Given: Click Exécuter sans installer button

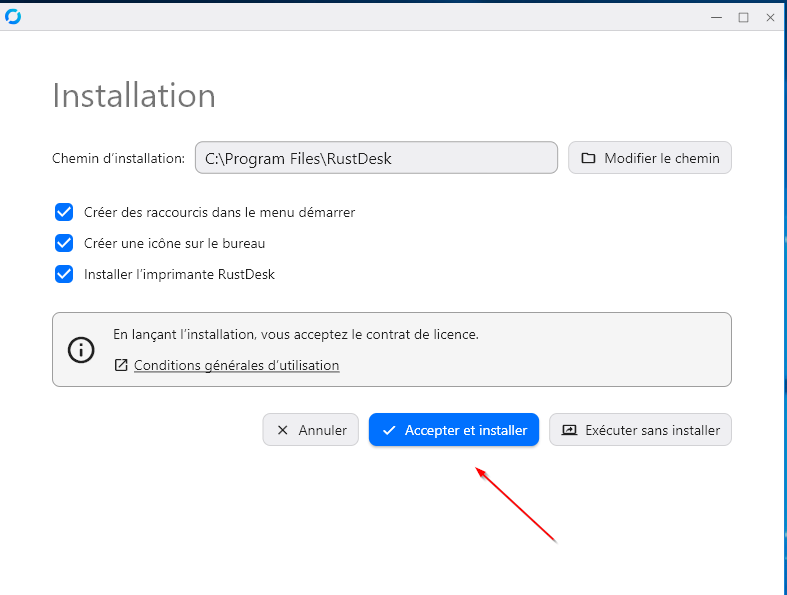Looking at the screenshot, I should (x=640, y=430).
